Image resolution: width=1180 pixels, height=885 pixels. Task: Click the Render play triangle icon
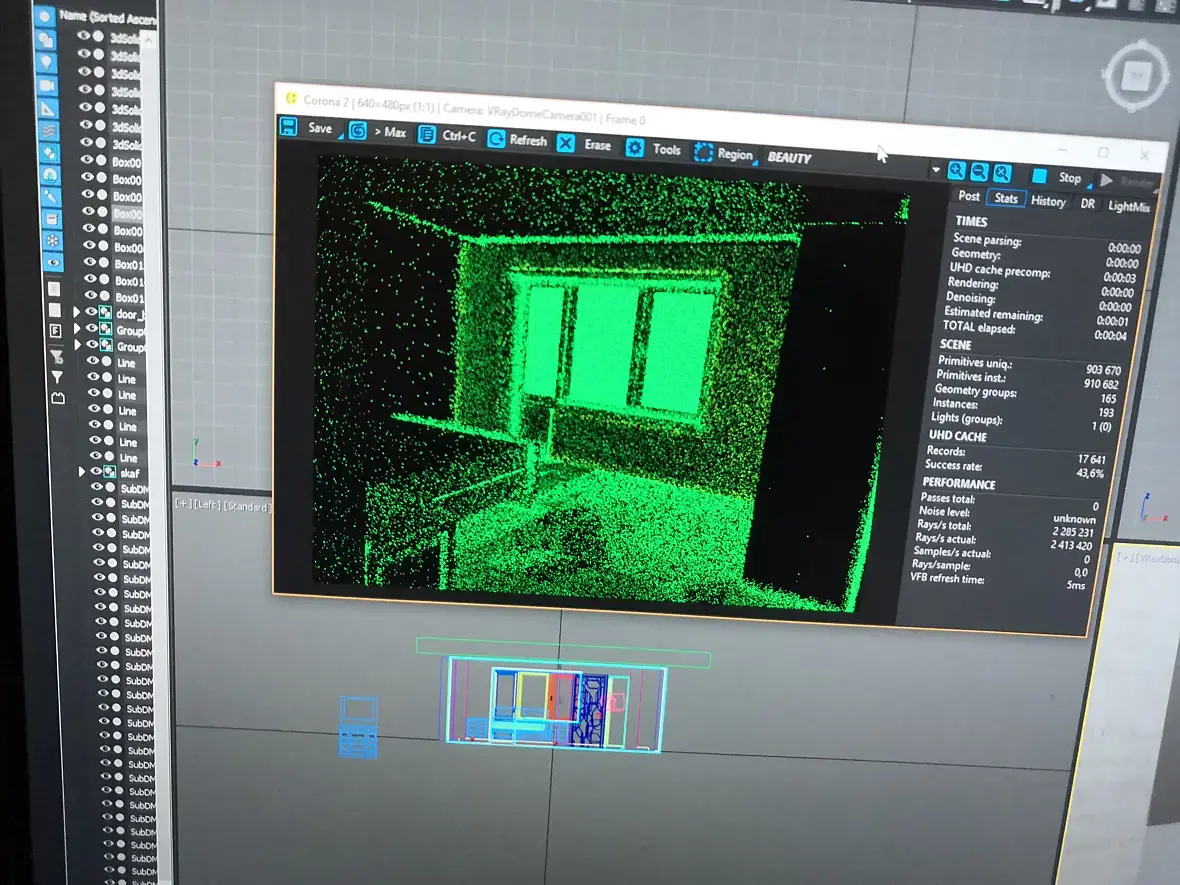(x=1106, y=180)
